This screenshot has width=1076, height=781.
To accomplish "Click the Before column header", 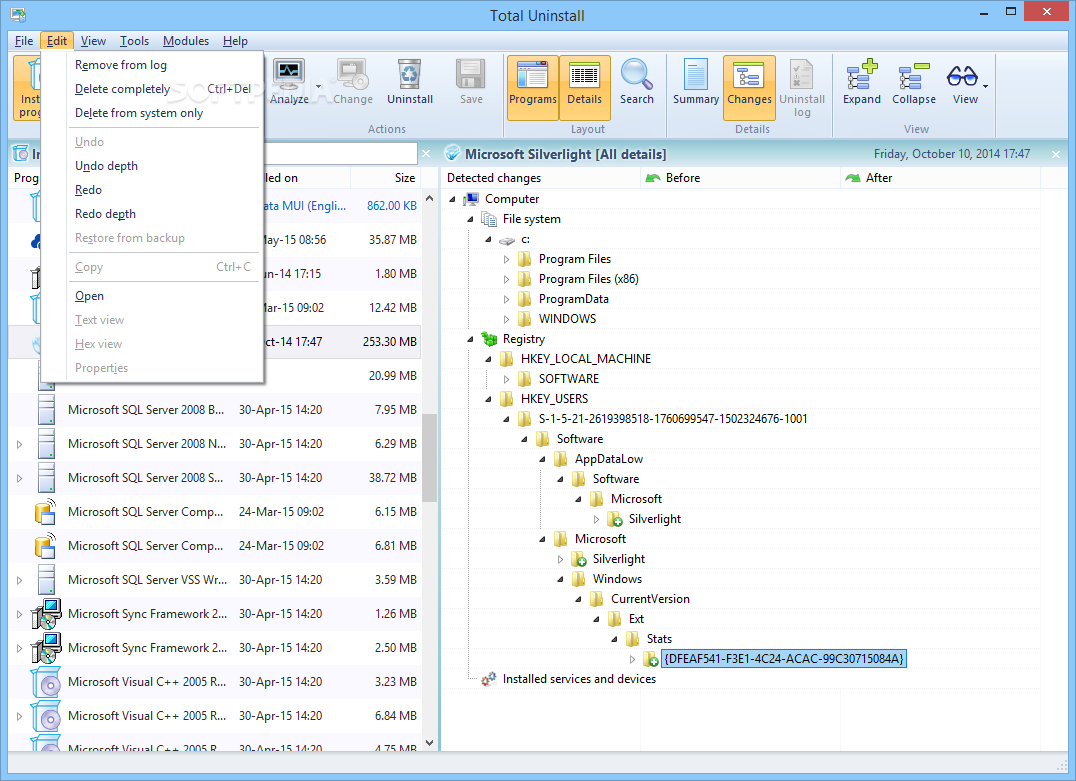I will 740,178.
